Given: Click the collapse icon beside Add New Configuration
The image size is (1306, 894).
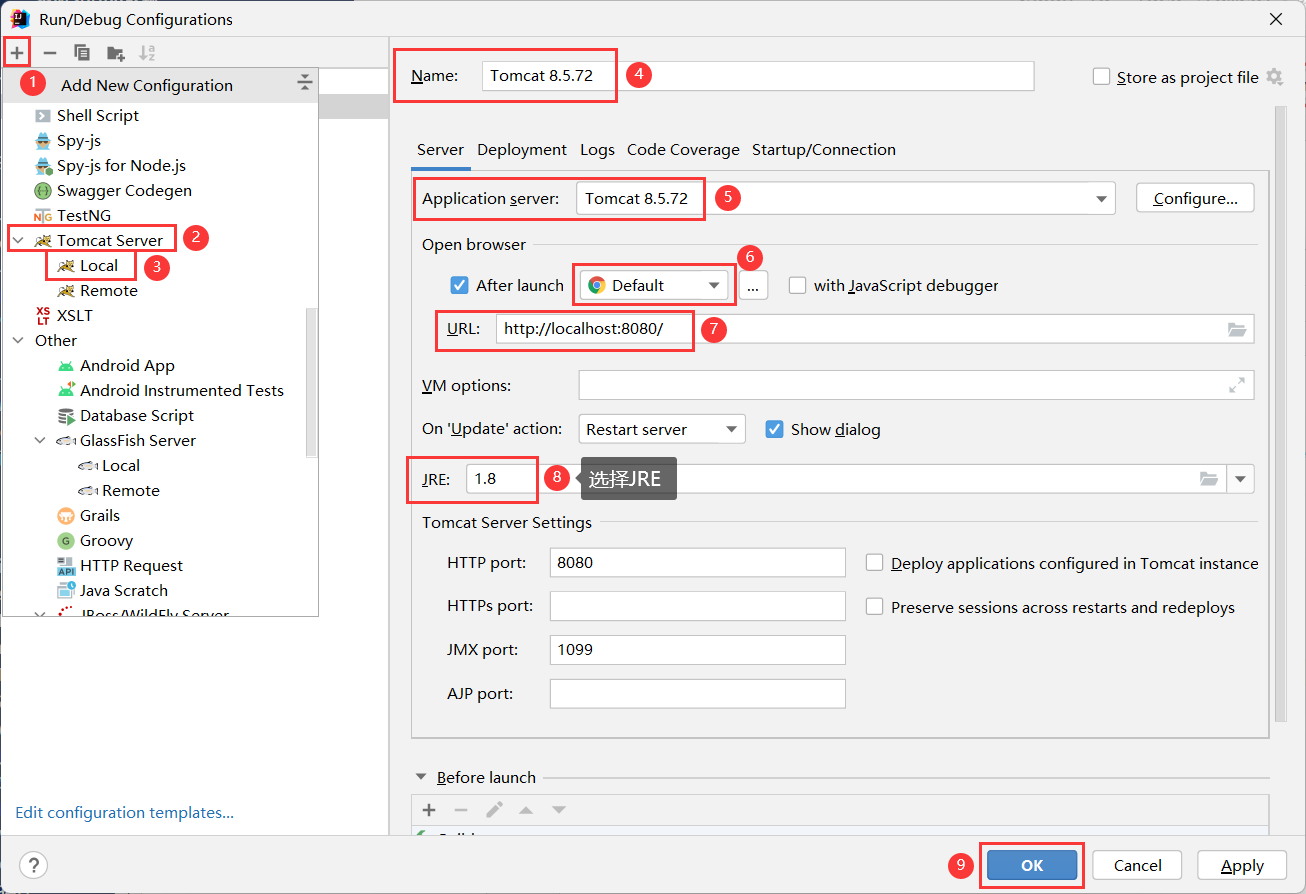Looking at the screenshot, I should (x=305, y=83).
